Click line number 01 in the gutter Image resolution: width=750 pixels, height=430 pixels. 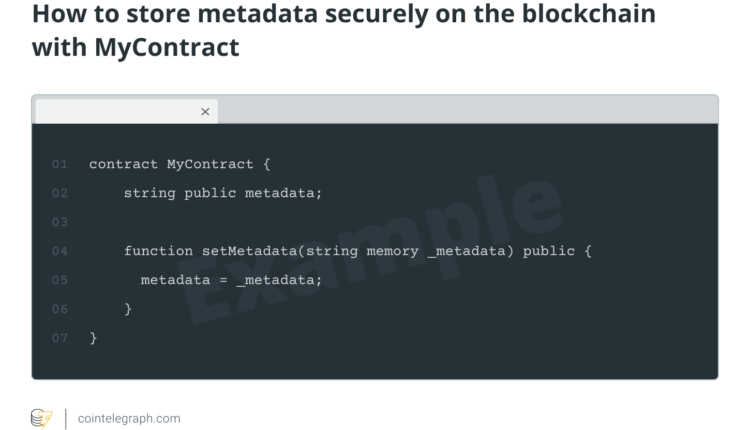[60, 164]
